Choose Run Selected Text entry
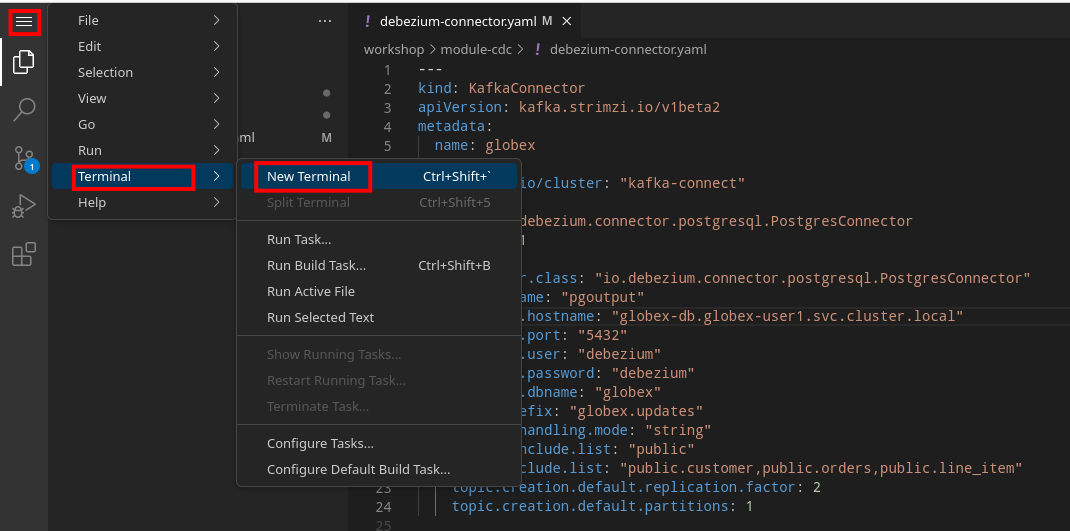Image resolution: width=1070 pixels, height=531 pixels. 379,317
